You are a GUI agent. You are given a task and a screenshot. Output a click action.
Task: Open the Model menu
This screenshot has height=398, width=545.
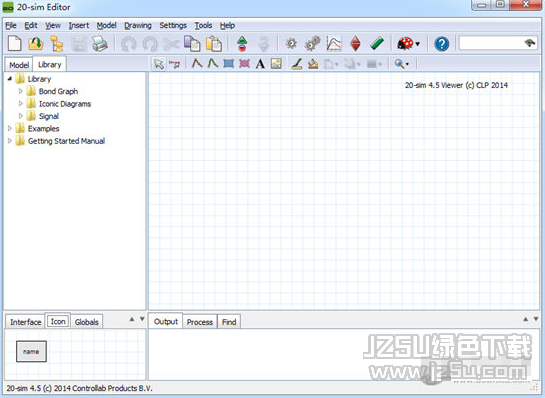tap(106, 25)
